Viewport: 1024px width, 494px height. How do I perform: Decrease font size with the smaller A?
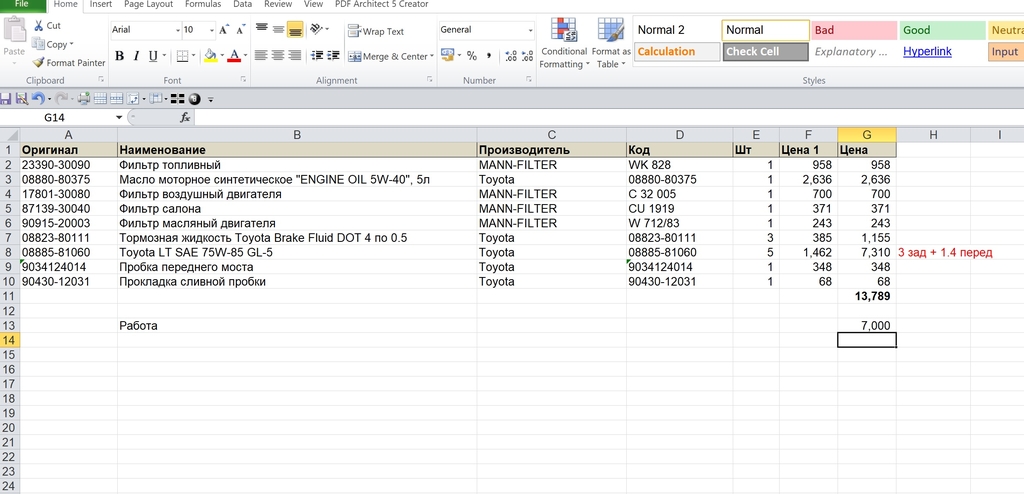pyautogui.click(x=240, y=29)
